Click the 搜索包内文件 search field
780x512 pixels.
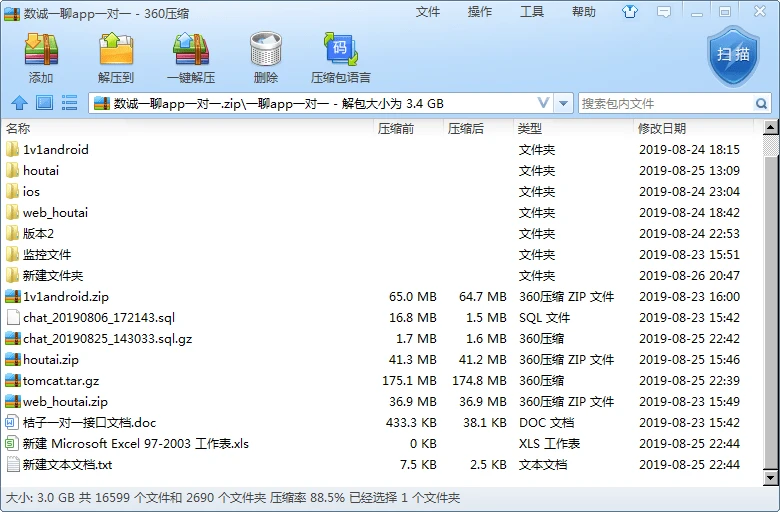tap(664, 103)
